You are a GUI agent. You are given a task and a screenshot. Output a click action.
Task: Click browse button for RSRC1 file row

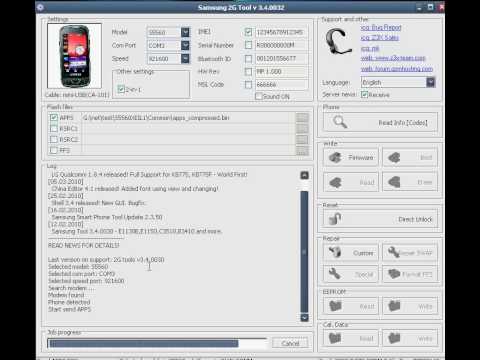point(302,129)
